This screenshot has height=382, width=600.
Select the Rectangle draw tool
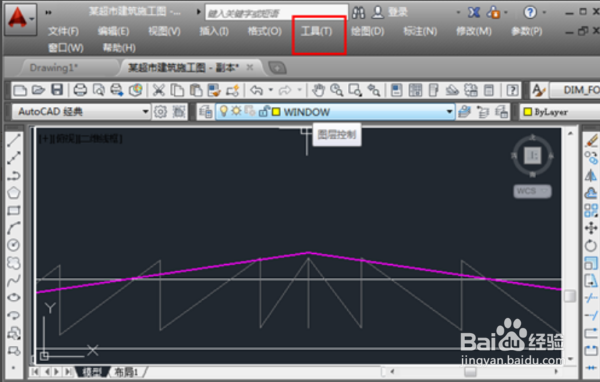(14, 210)
